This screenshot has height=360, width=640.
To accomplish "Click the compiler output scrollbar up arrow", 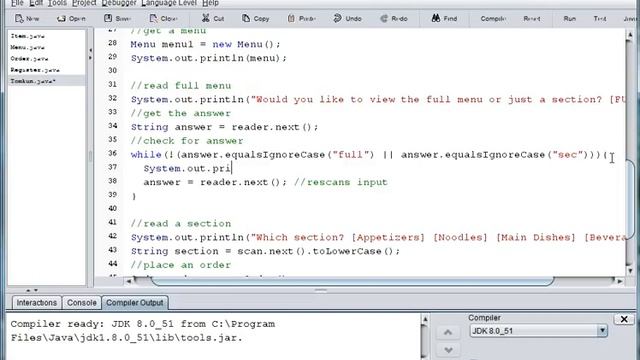I will click(425, 320).
